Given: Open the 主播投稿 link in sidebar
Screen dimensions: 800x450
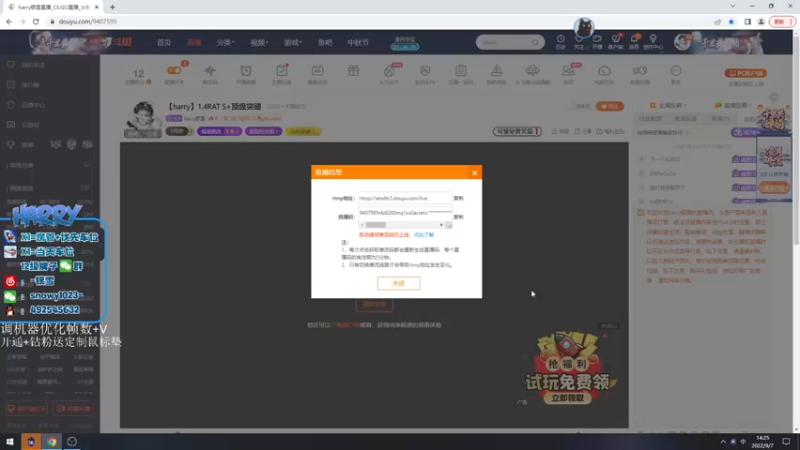Looking at the screenshot, I should (668, 105).
